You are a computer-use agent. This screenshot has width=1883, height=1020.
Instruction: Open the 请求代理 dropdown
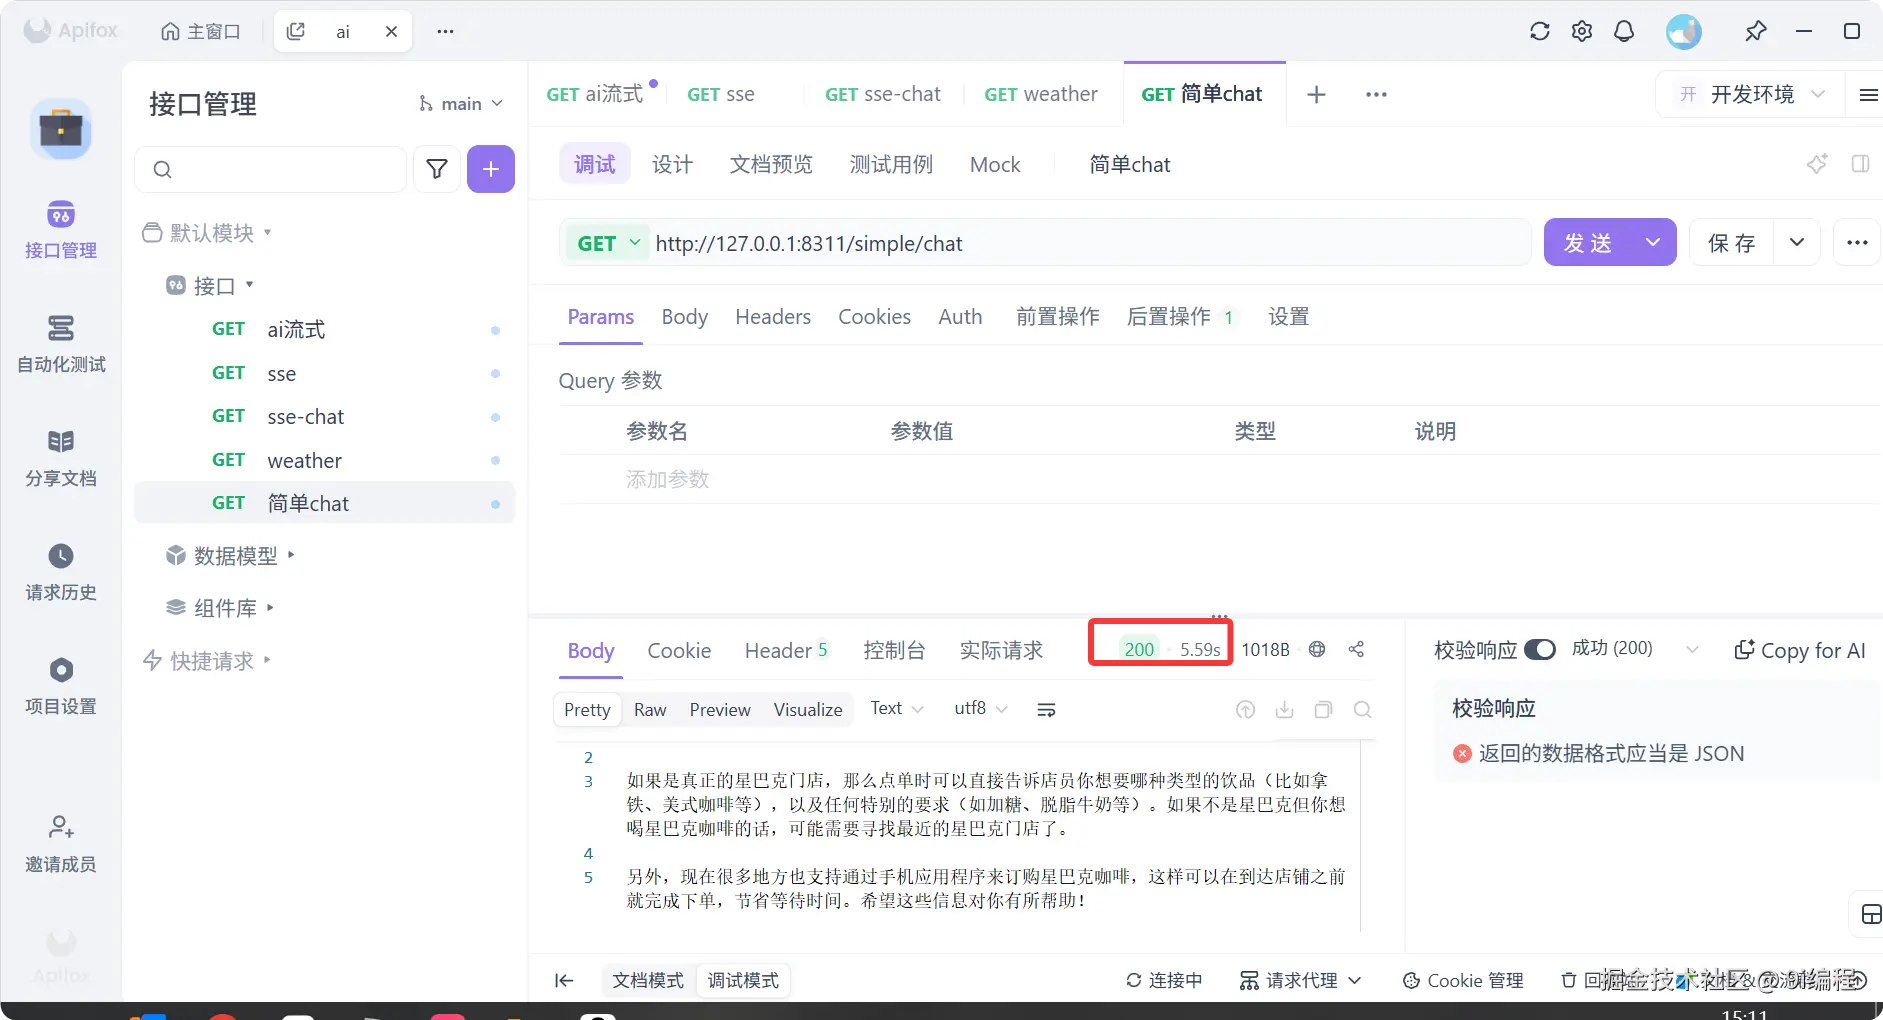(x=1300, y=981)
